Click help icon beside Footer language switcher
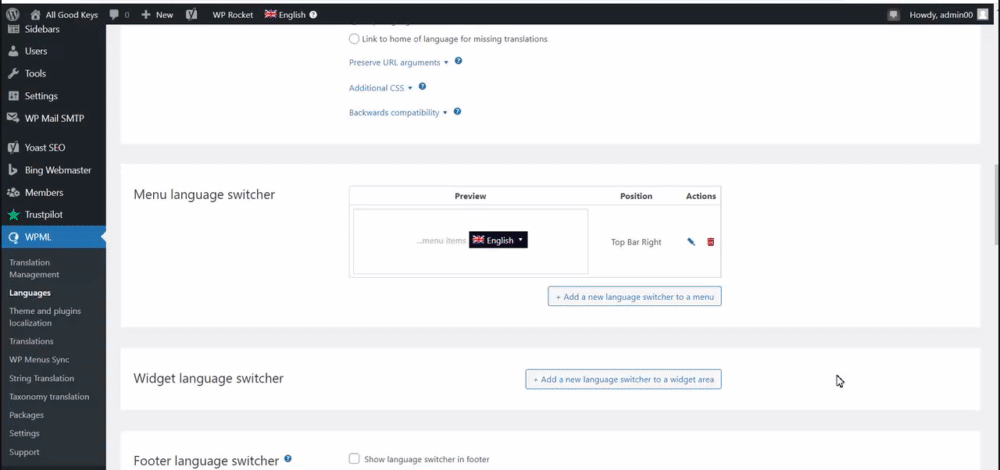 (x=288, y=459)
